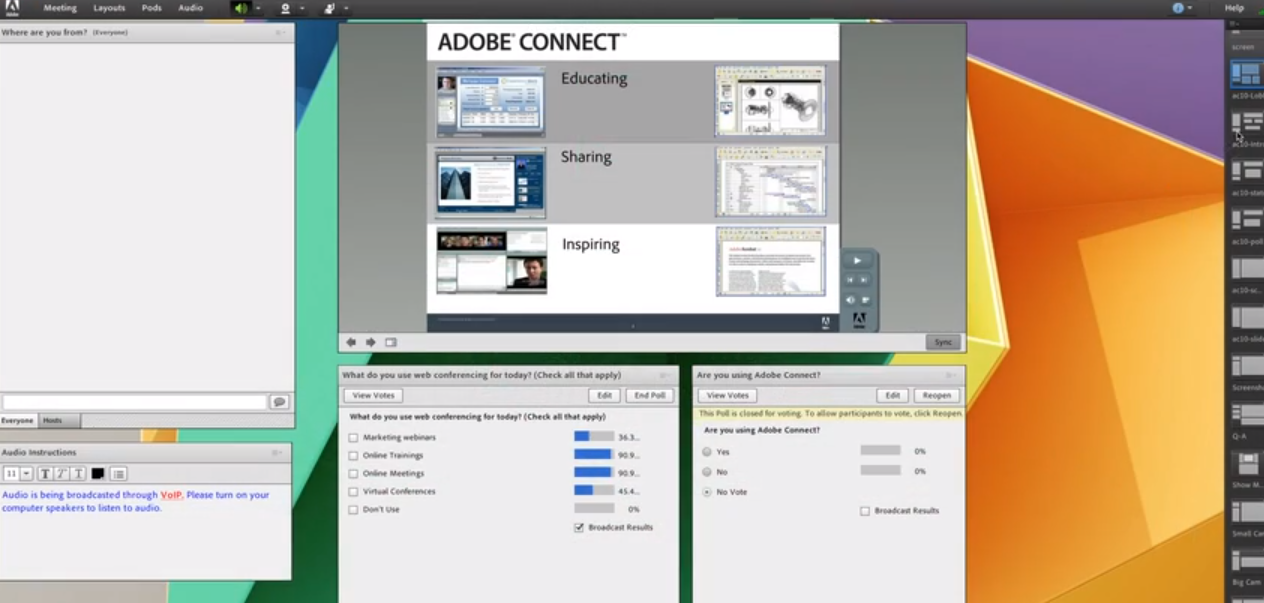
Task: Mute the speaker icon in the top toolbar
Action: [240, 8]
